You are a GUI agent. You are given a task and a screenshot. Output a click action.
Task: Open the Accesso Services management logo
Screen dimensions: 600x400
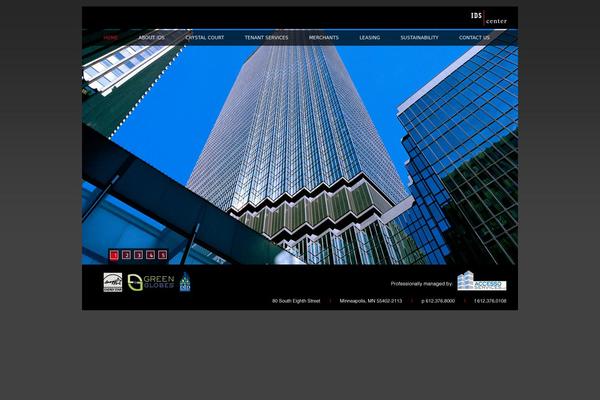(482, 281)
